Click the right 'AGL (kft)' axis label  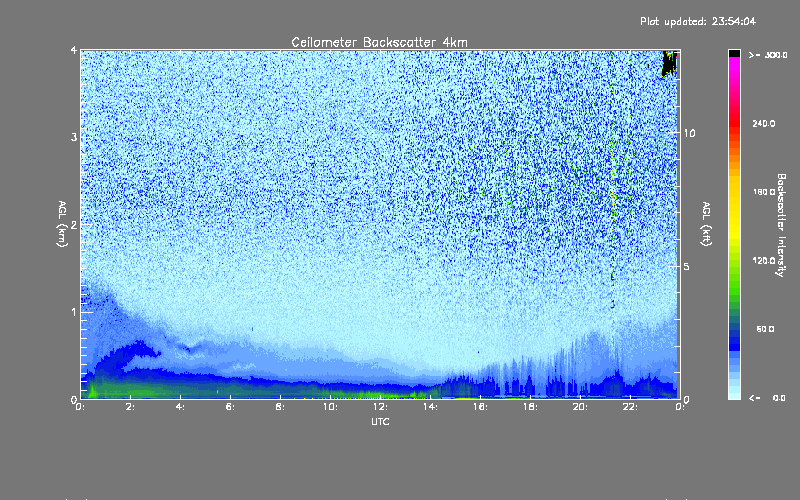coord(706,224)
